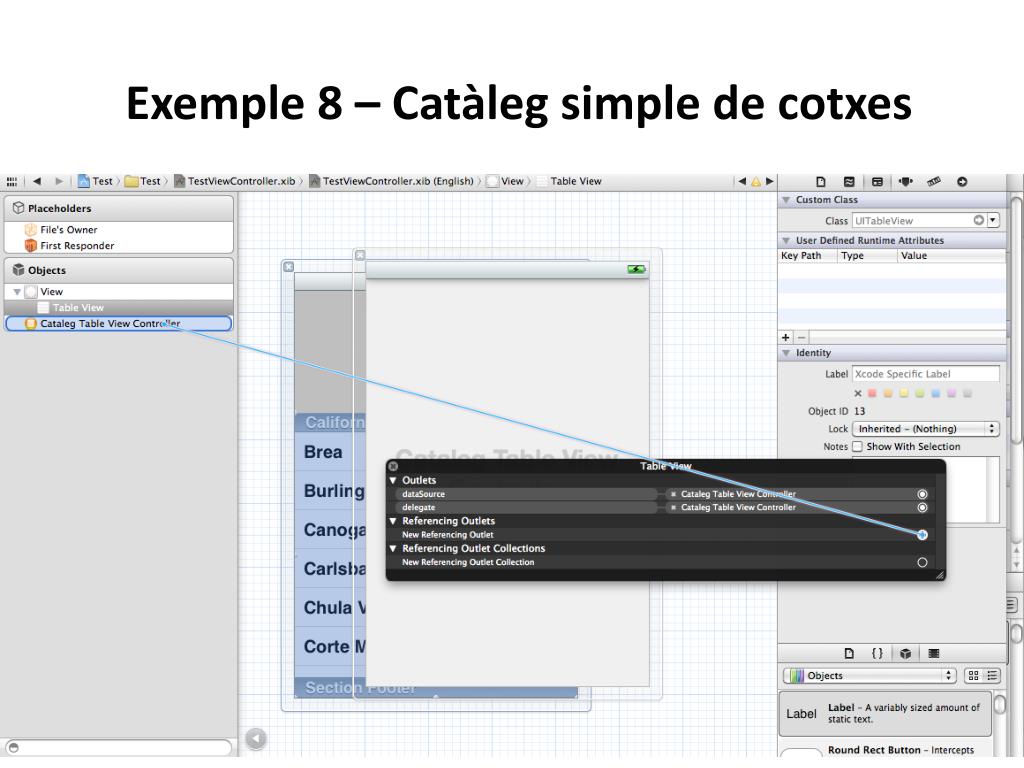Click the dataSource outlet connection circle

coord(922,494)
